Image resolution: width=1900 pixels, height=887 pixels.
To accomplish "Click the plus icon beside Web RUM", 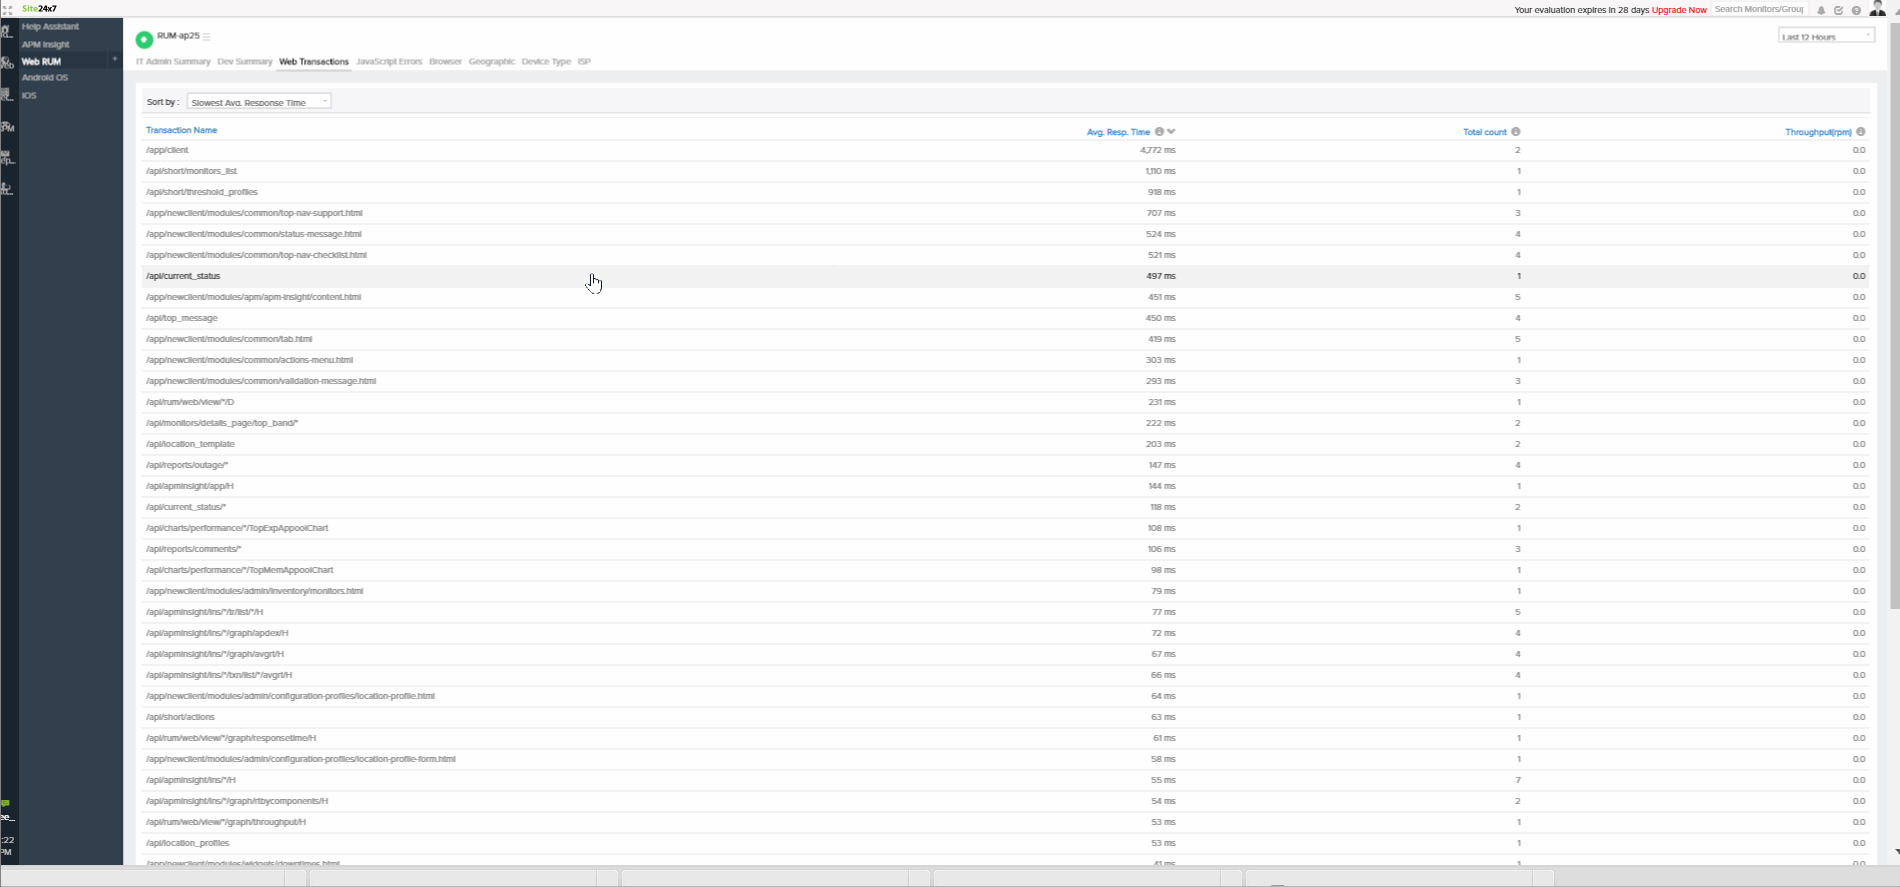I will click(114, 60).
